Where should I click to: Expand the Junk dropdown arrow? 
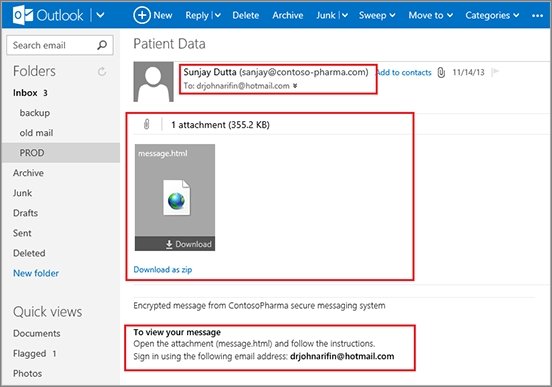[345, 15]
